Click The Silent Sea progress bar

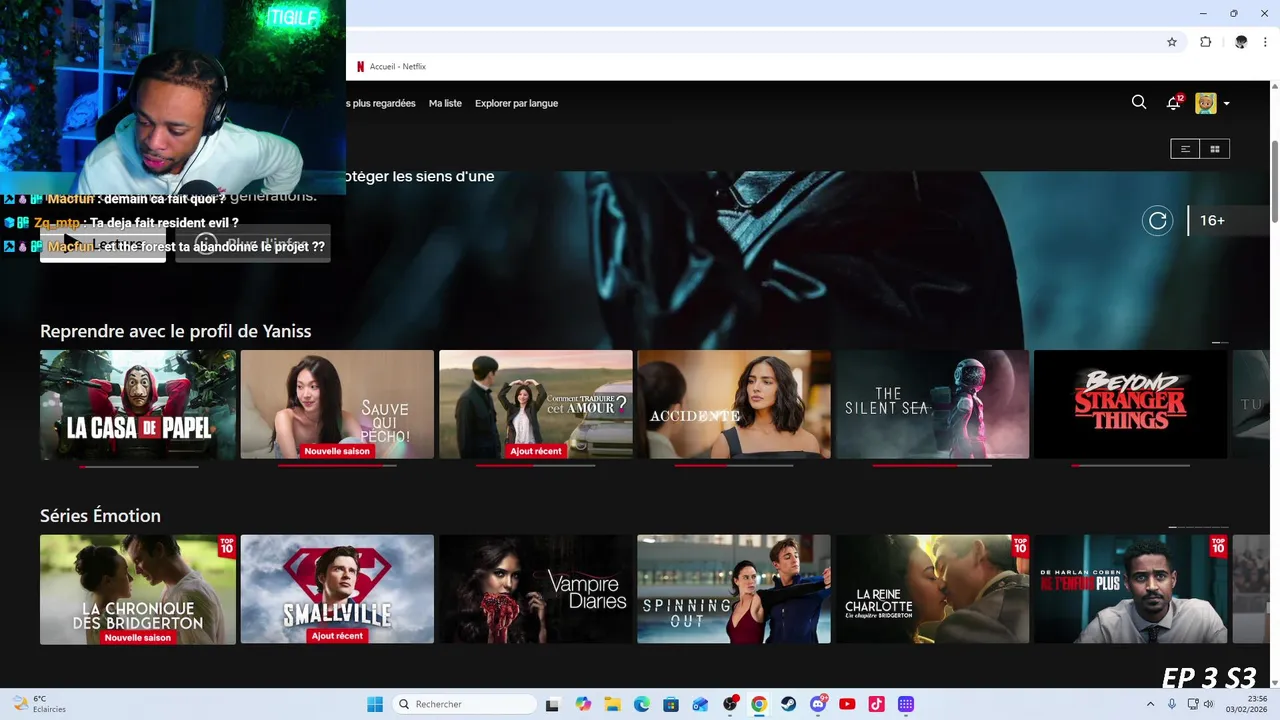(x=932, y=466)
